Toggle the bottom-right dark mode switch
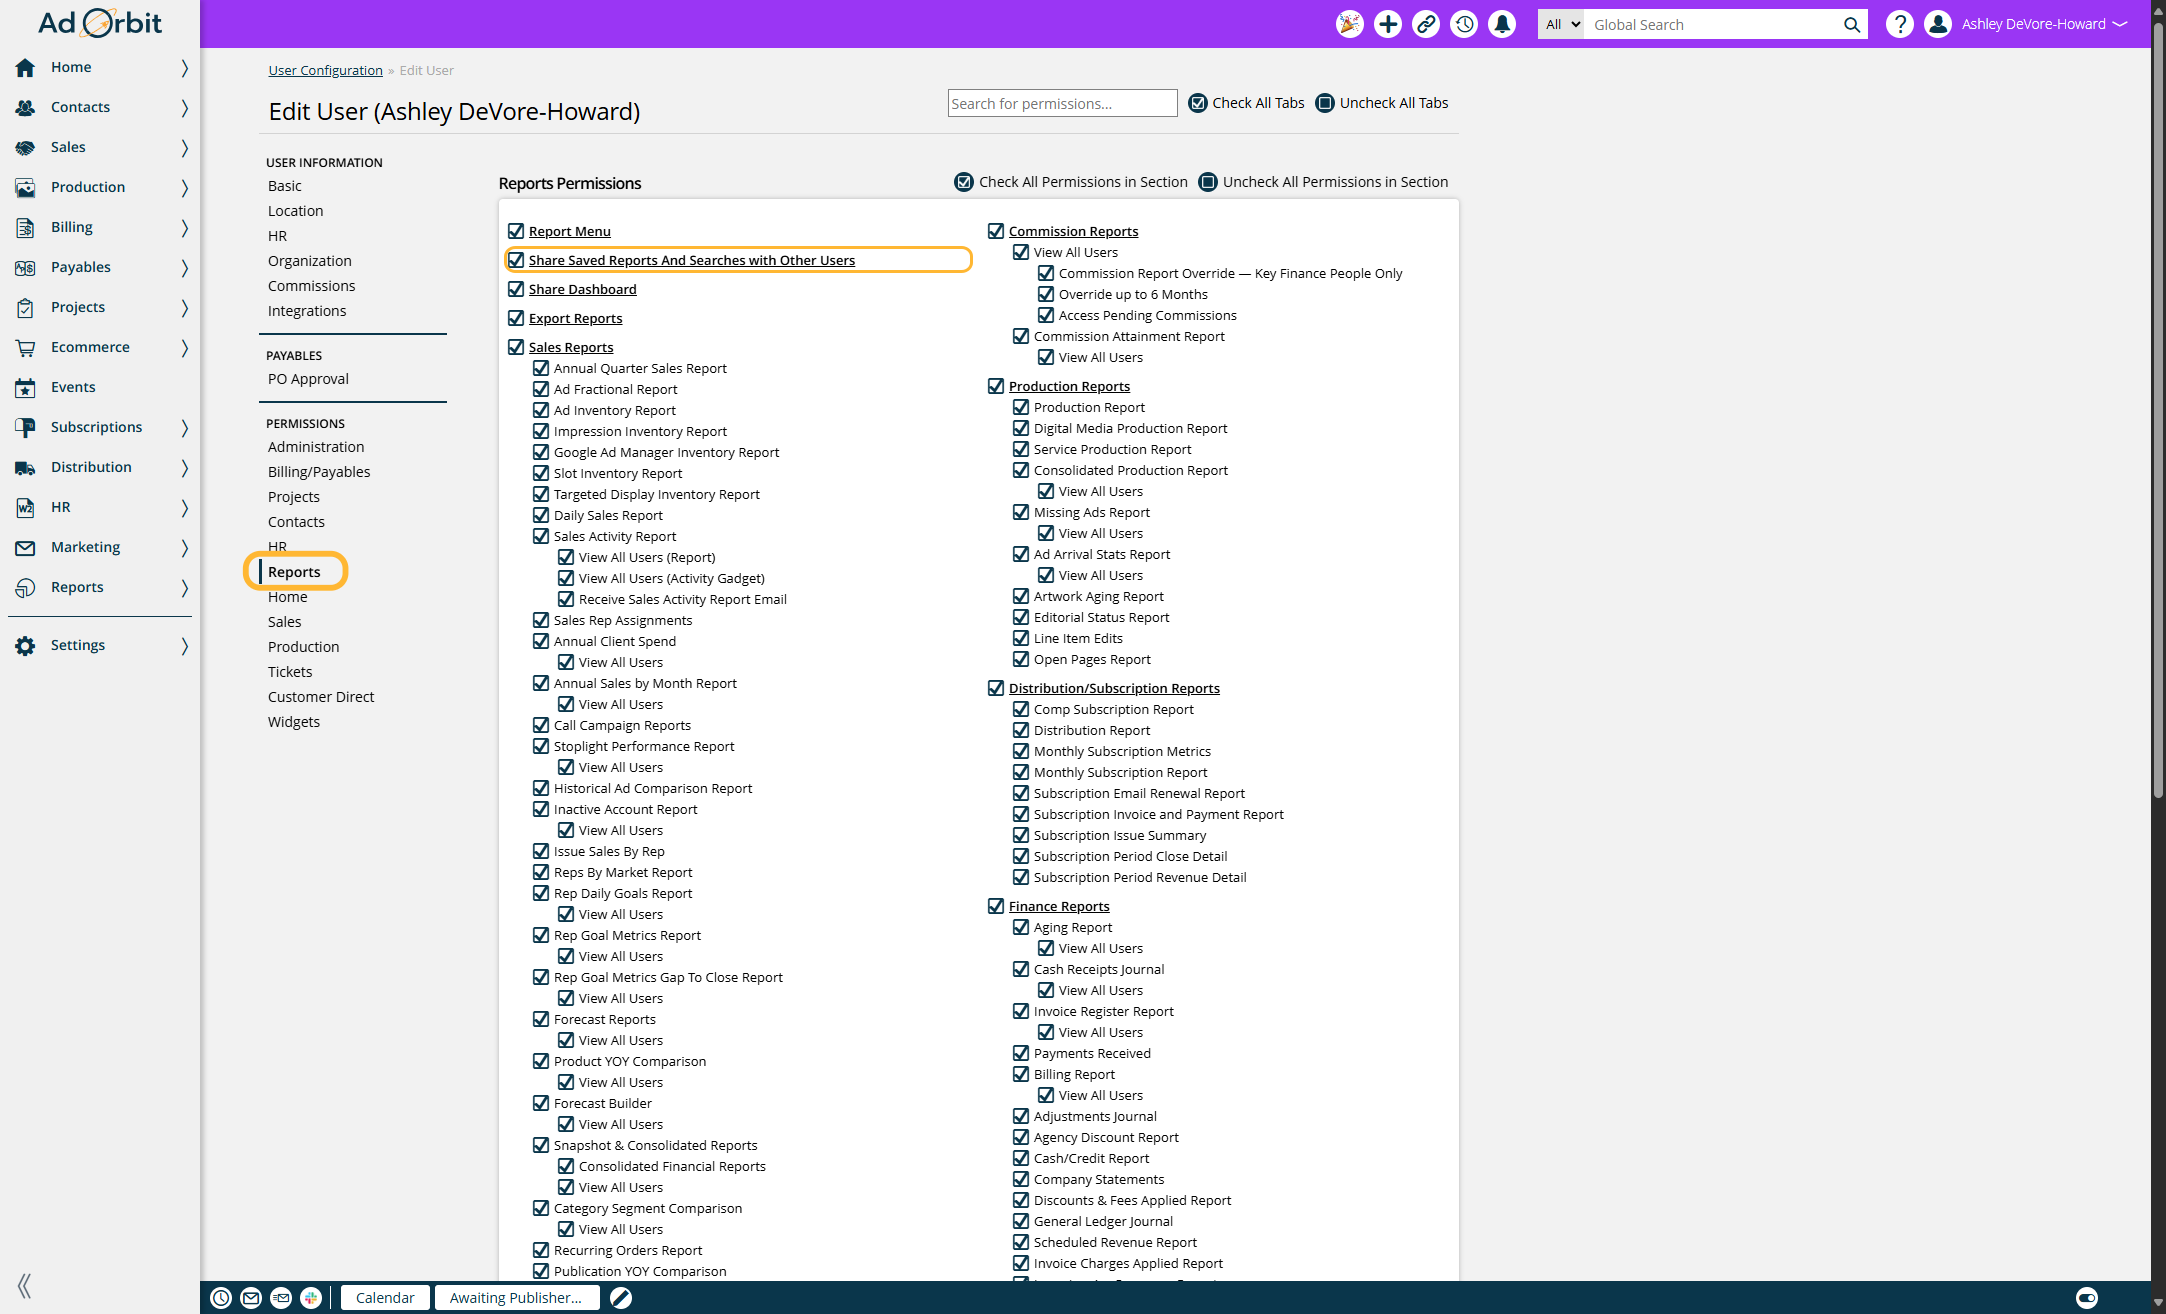 [x=2087, y=1298]
